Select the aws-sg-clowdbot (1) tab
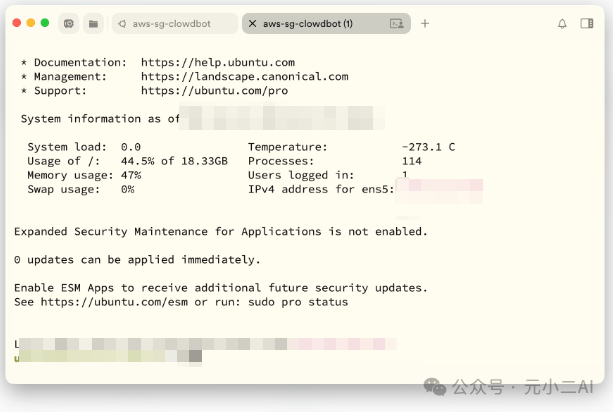613x412 pixels. pyautogui.click(x=326, y=24)
